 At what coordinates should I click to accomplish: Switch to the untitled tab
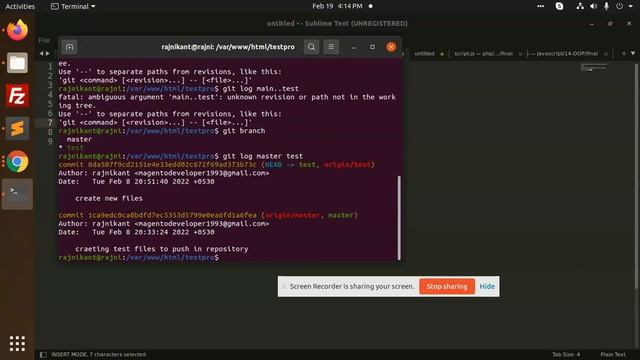pos(424,53)
